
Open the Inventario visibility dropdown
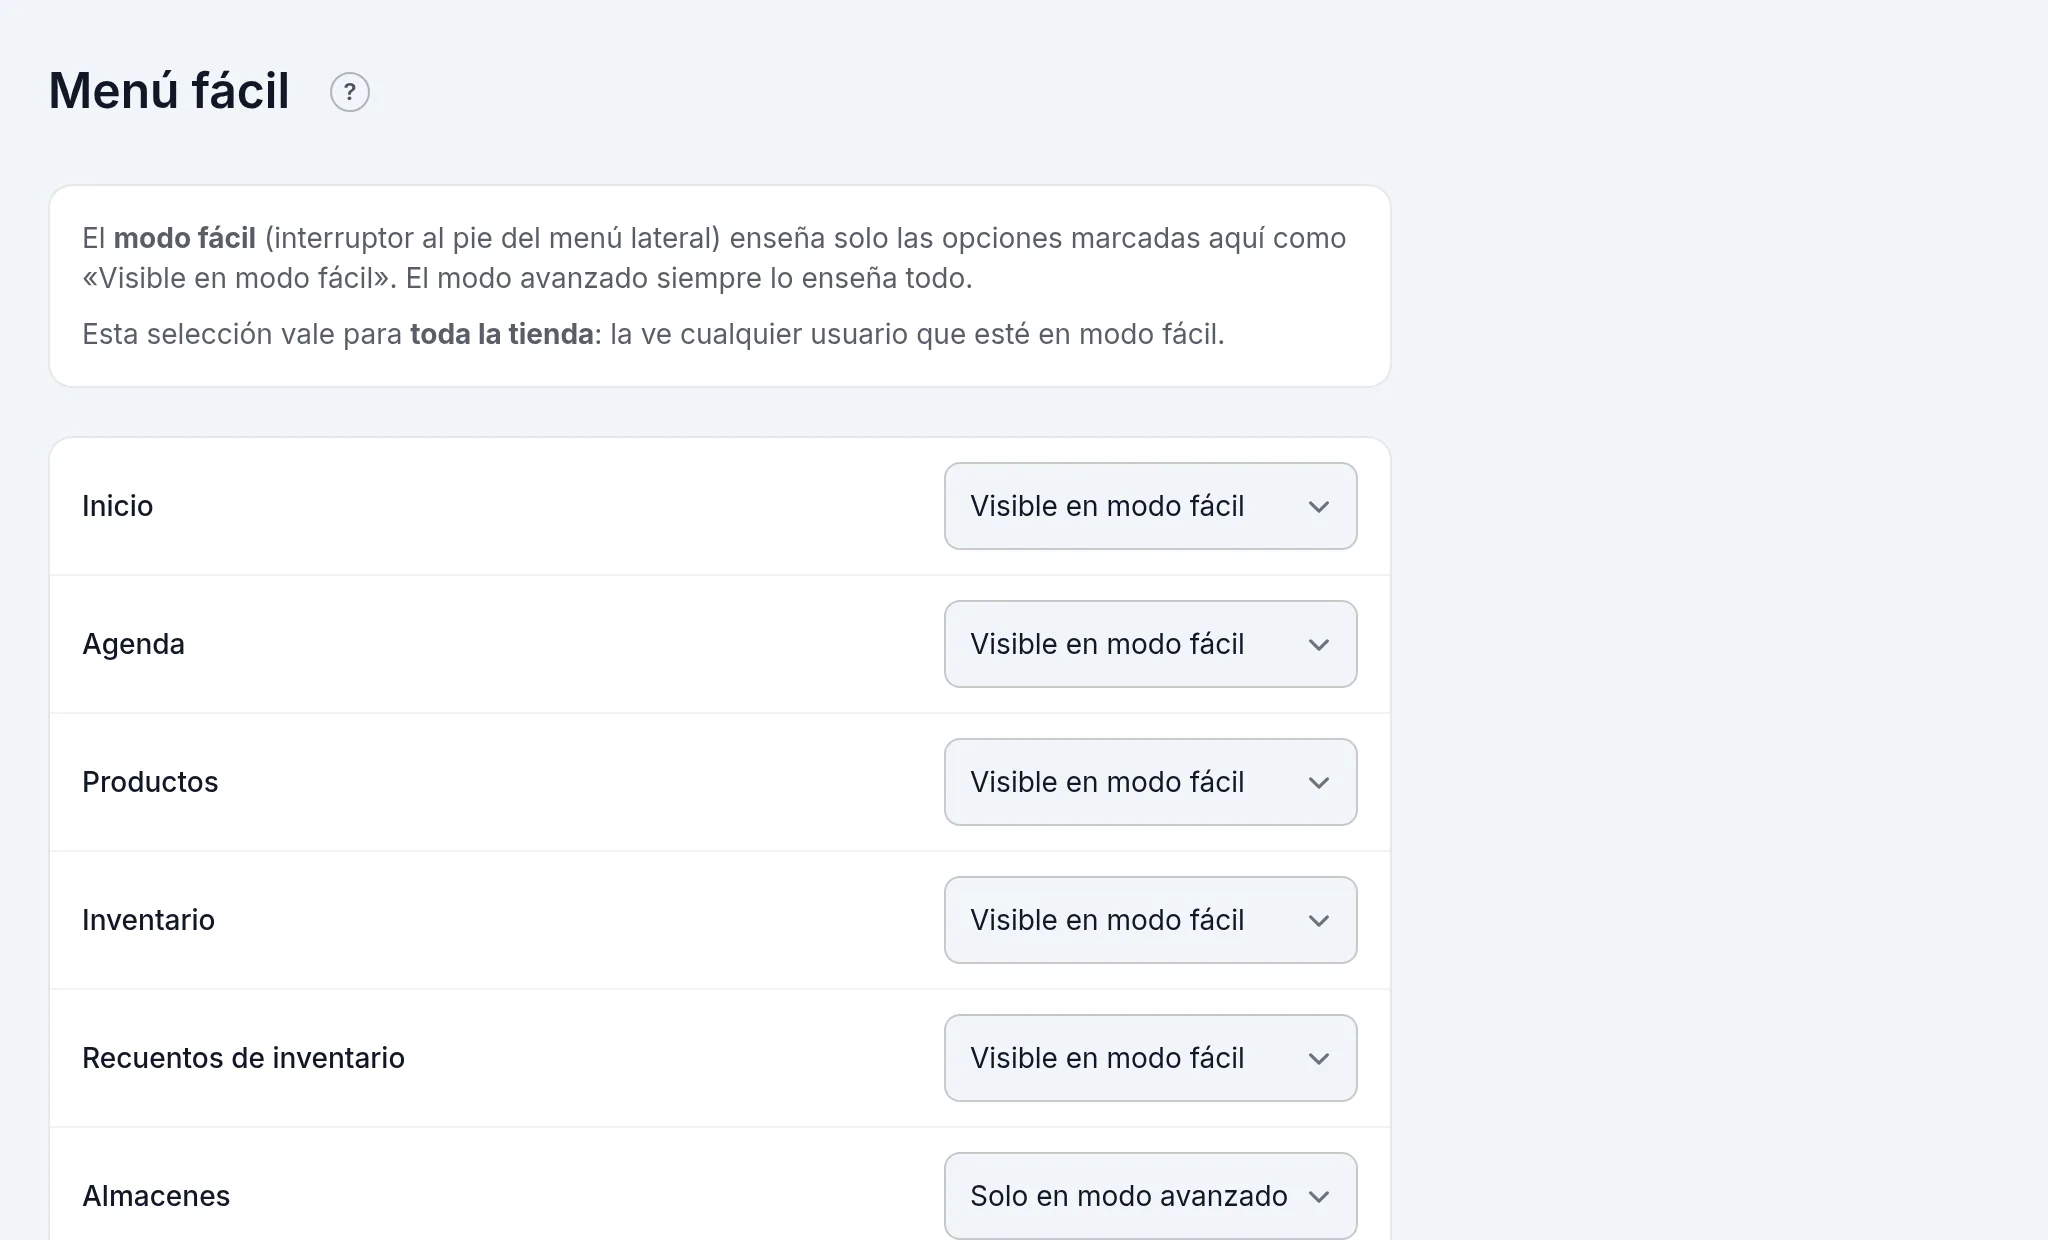(1150, 920)
